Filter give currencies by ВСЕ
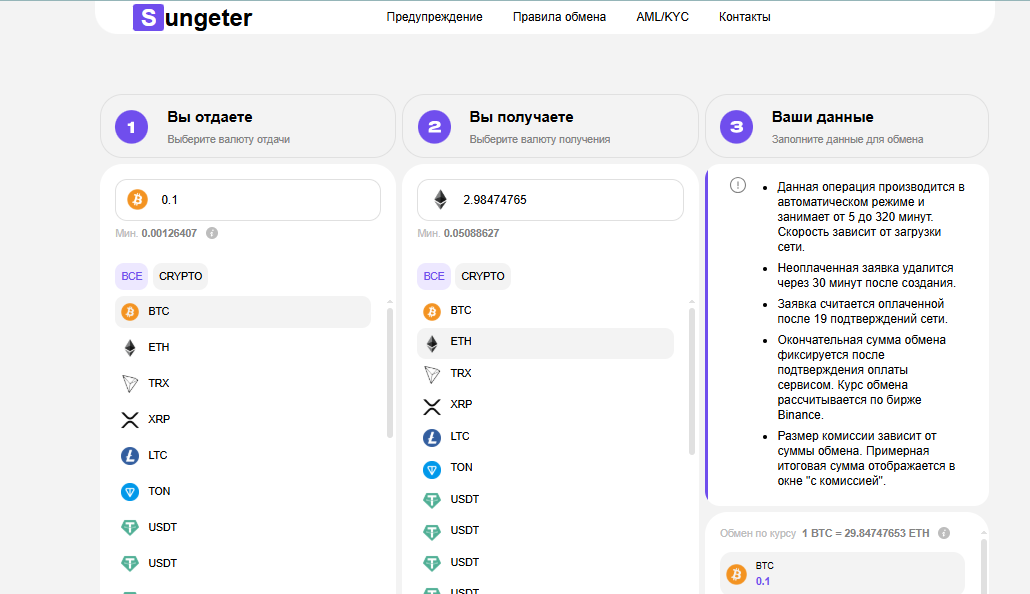This screenshot has width=1030, height=594. pyautogui.click(x=131, y=276)
